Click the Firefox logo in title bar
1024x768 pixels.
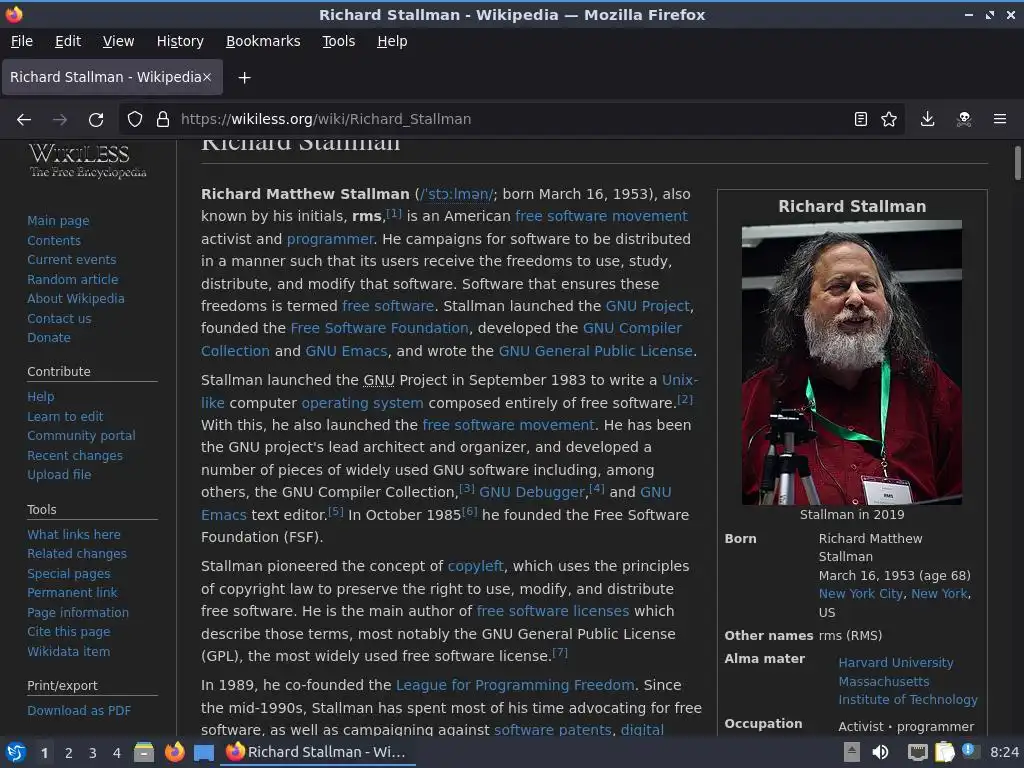[x=14, y=14]
